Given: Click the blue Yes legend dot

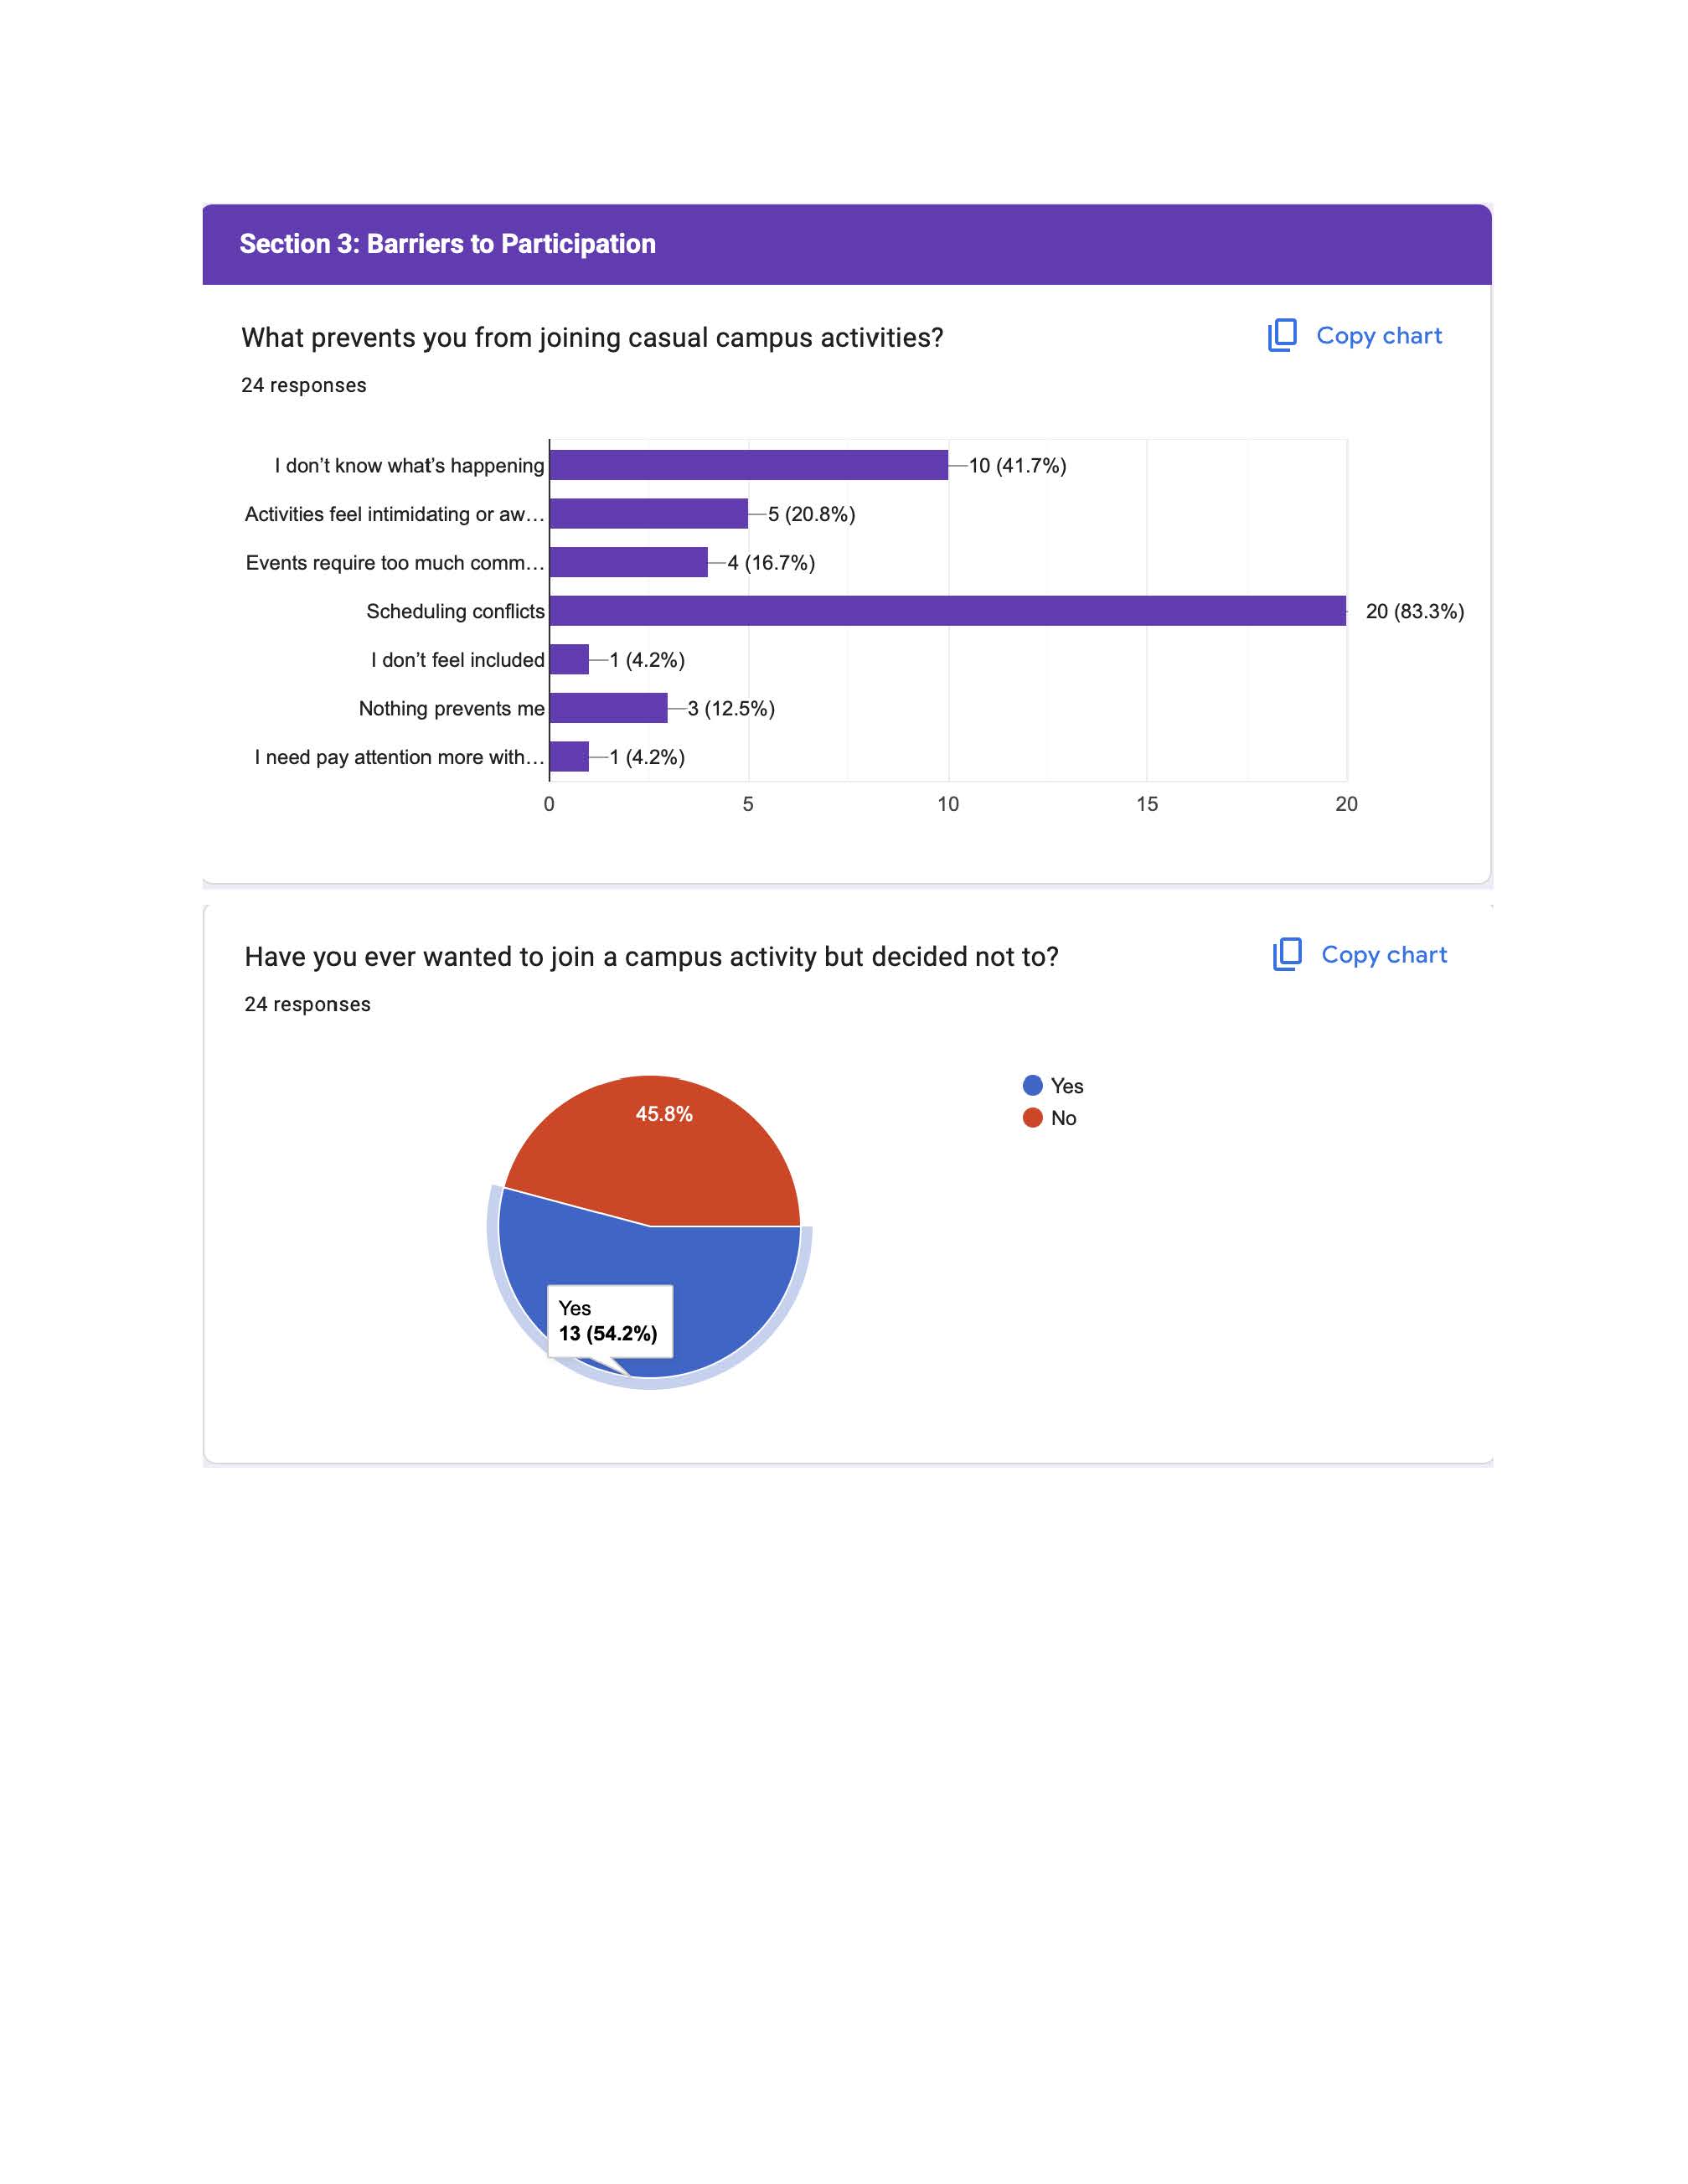Looking at the screenshot, I should coord(1033,1086).
